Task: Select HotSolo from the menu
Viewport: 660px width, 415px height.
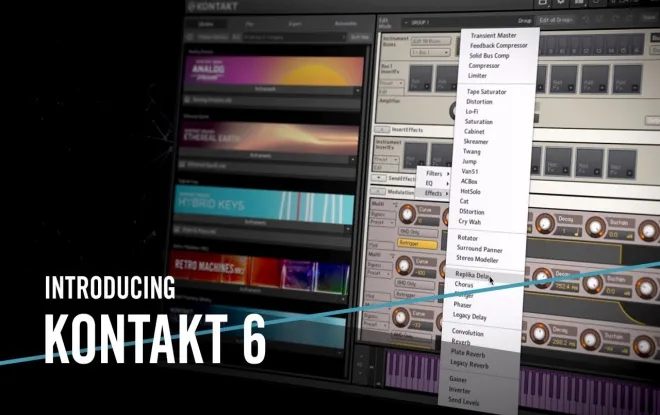Action: 470,192
